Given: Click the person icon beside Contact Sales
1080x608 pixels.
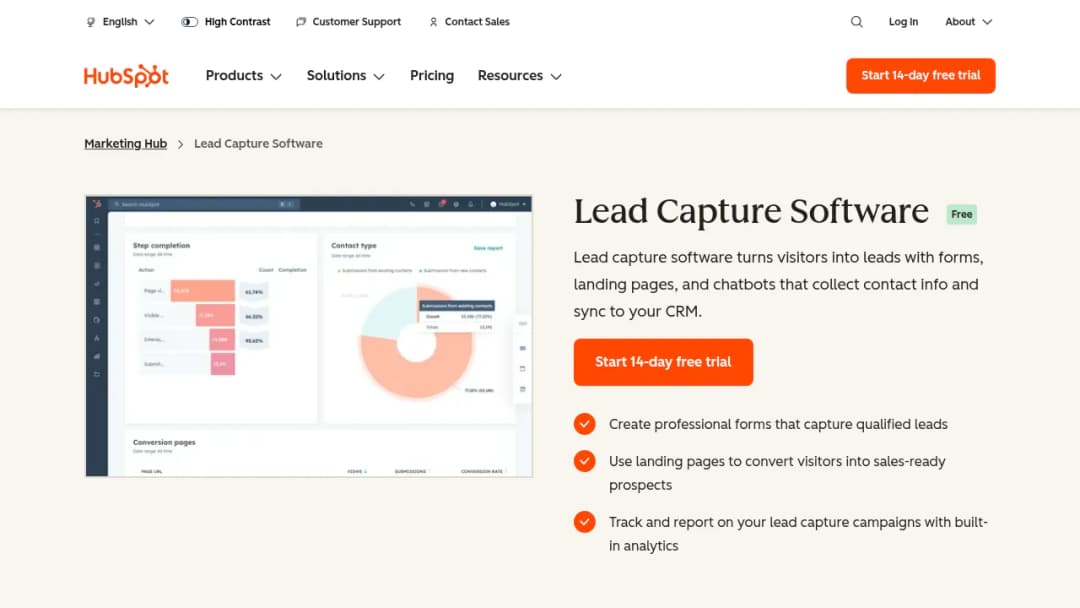Looking at the screenshot, I should point(433,22).
